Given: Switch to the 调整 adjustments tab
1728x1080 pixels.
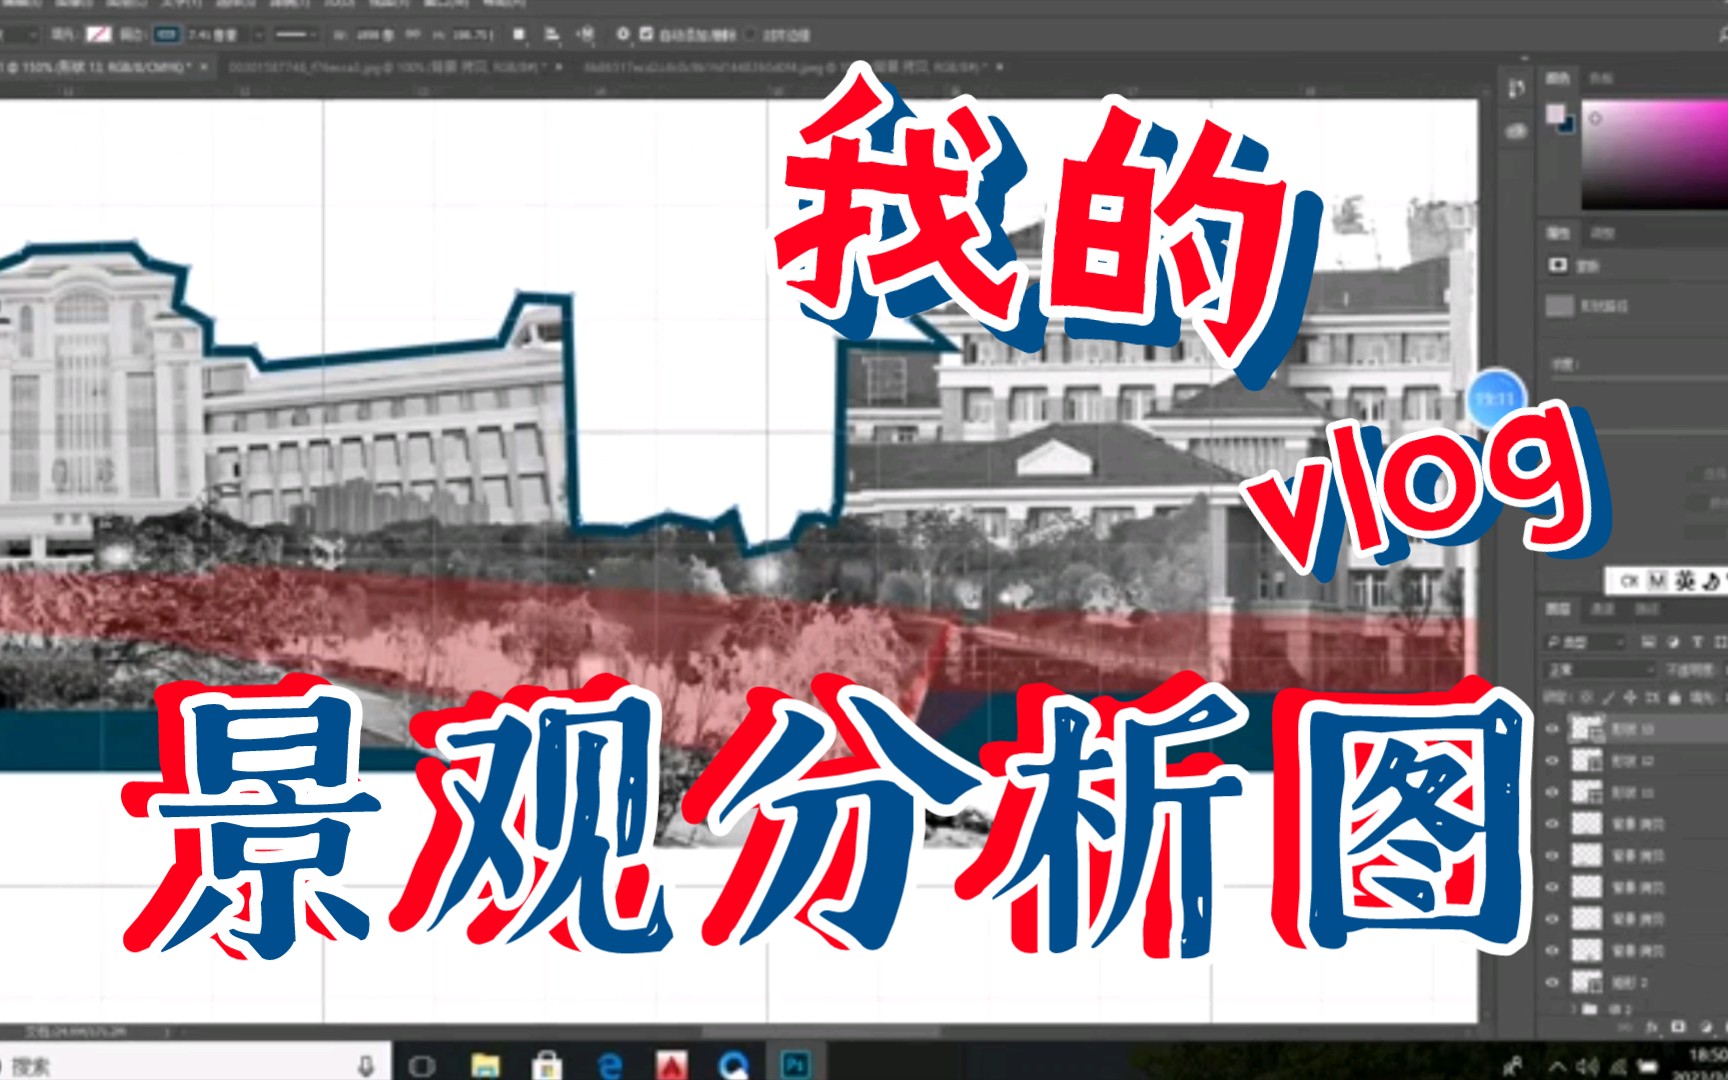Looking at the screenshot, I should [1603, 233].
